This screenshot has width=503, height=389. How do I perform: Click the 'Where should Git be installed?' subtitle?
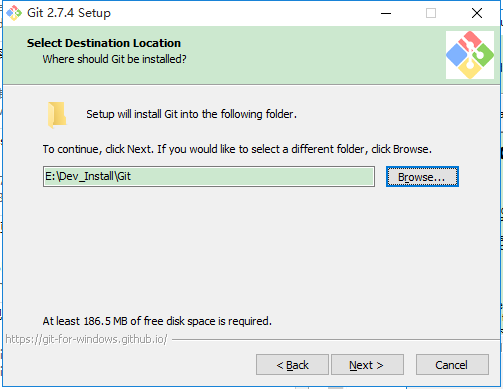114,59
